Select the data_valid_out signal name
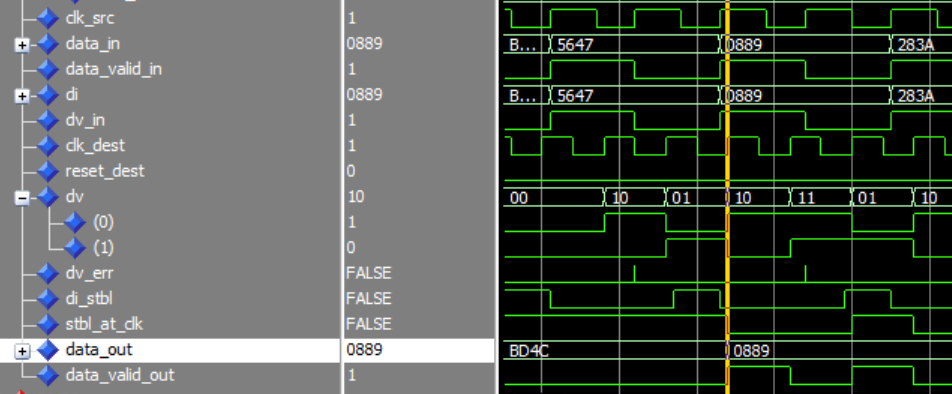The width and height of the screenshot is (952, 394). tap(120, 376)
